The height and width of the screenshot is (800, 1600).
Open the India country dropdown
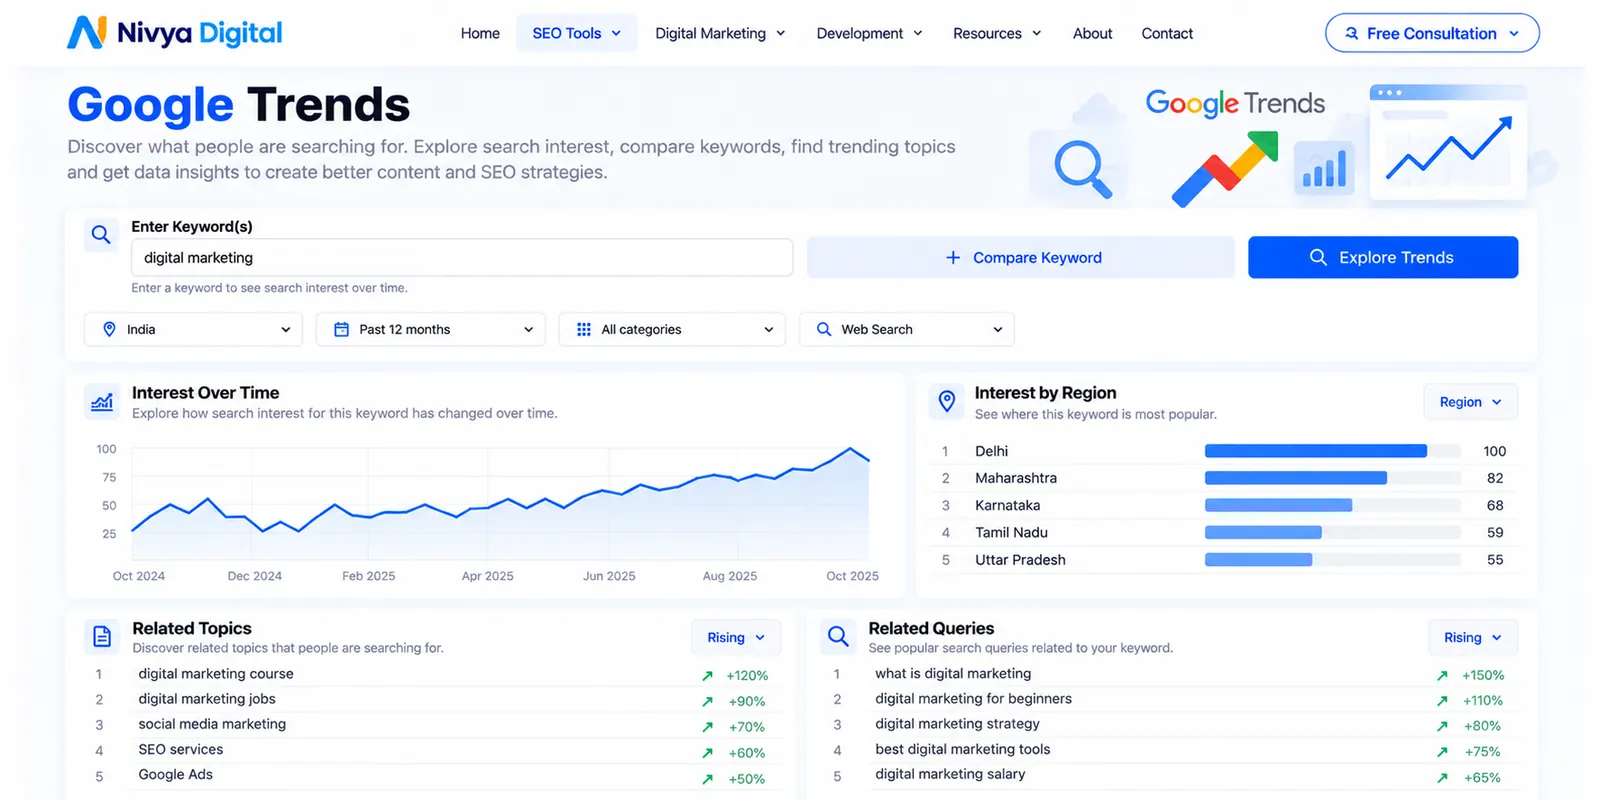197,329
